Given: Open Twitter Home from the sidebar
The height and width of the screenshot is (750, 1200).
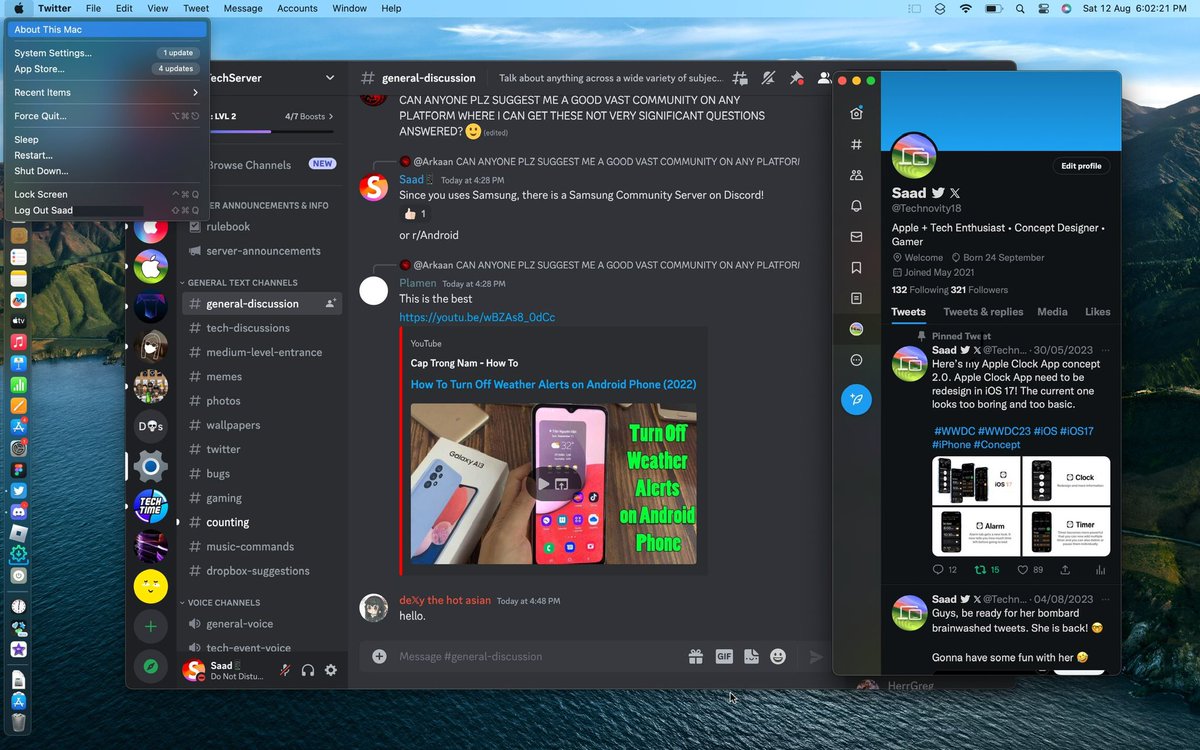Looking at the screenshot, I should (856, 114).
